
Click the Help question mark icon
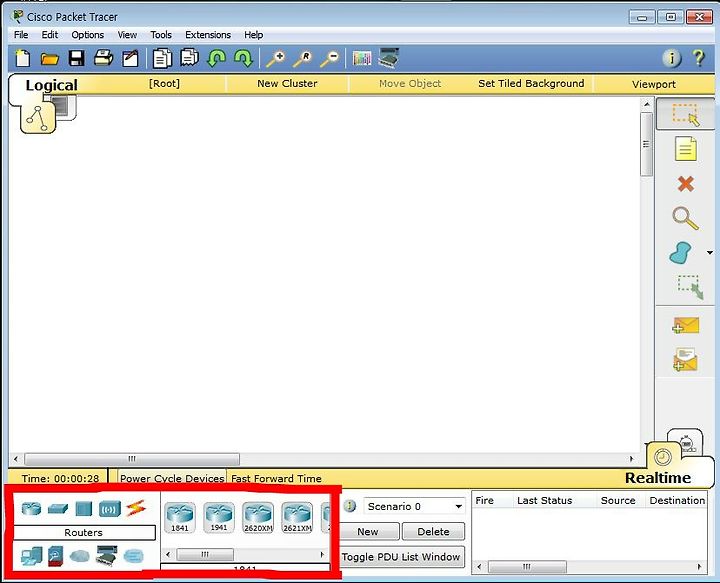698,58
